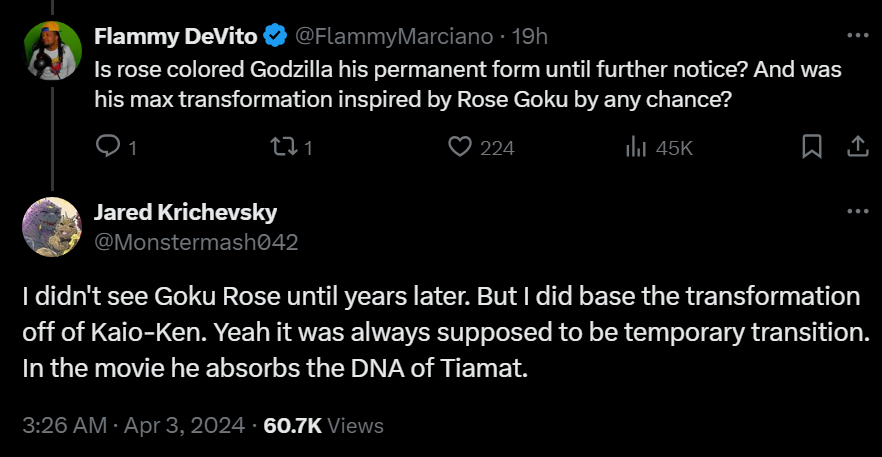Screen dimensions: 882x457
Task: Click the 3:26 AM Apr 3, 2024 timestamp
Action: click(x=133, y=425)
